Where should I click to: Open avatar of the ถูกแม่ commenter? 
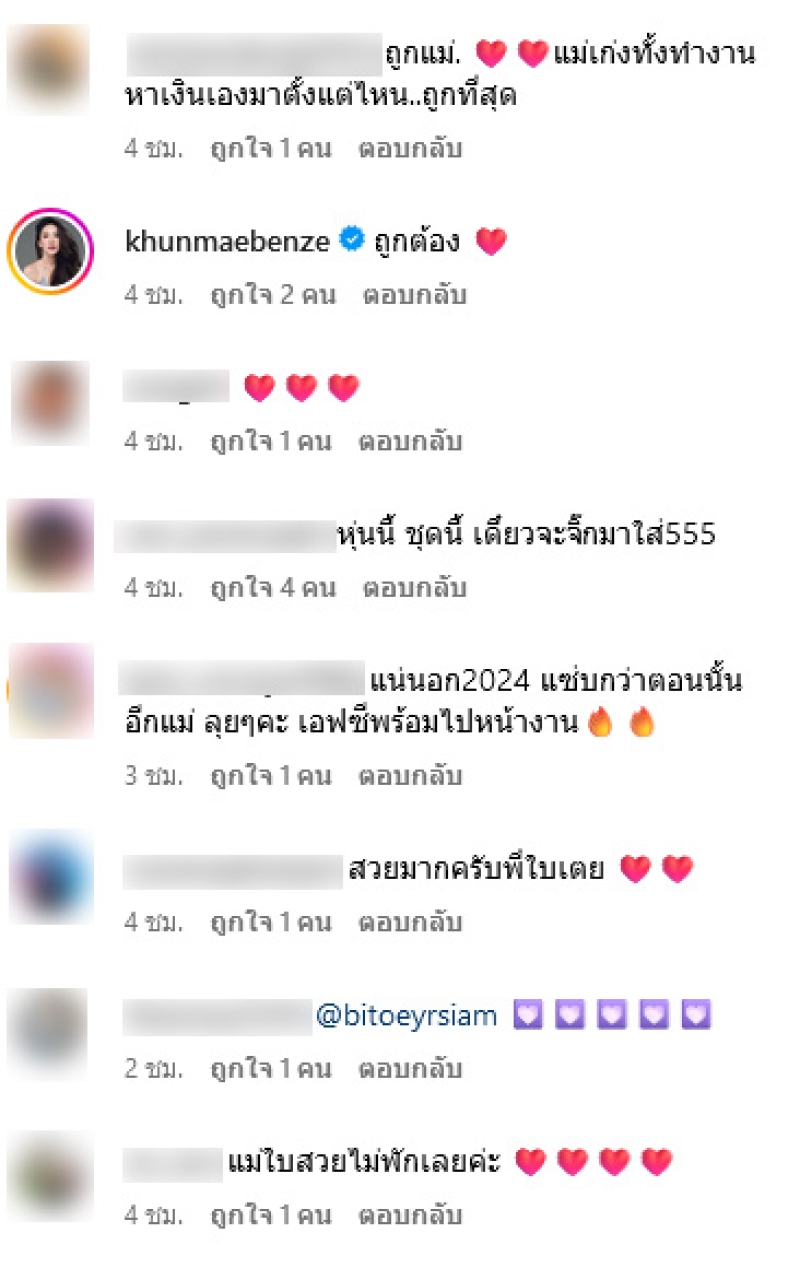51,70
